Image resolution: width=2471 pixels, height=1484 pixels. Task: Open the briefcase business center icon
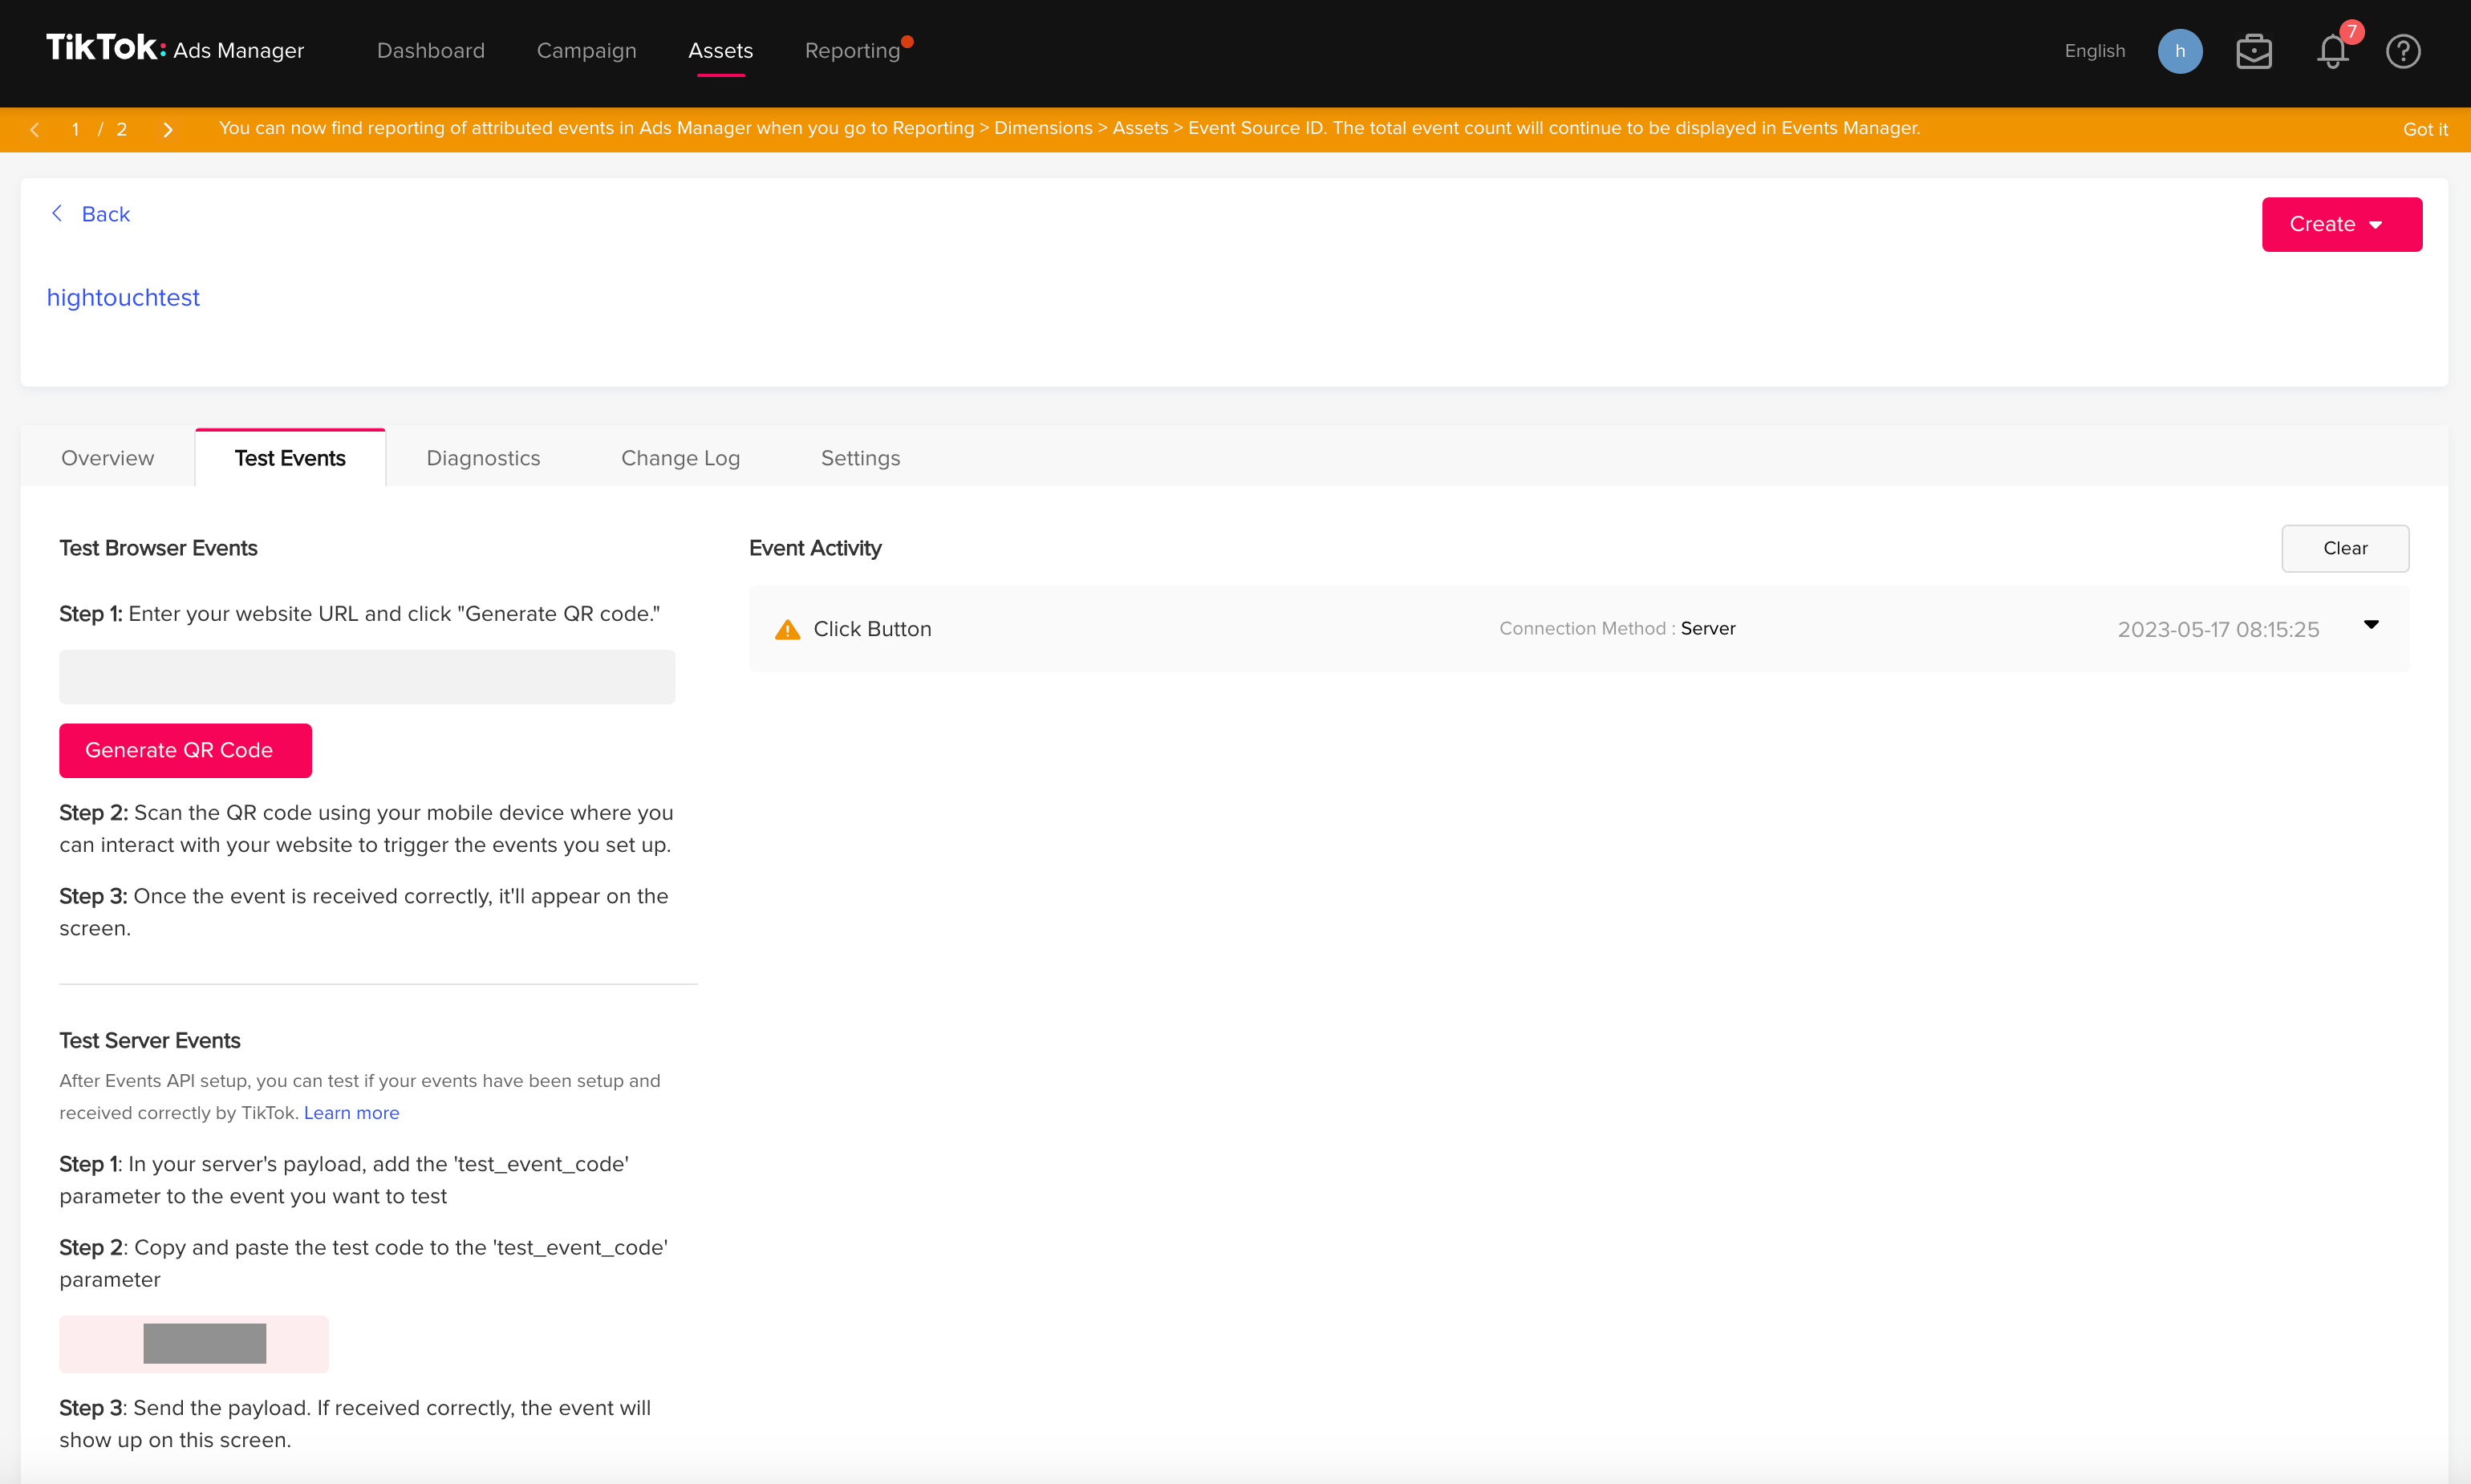coord(2254,51)
